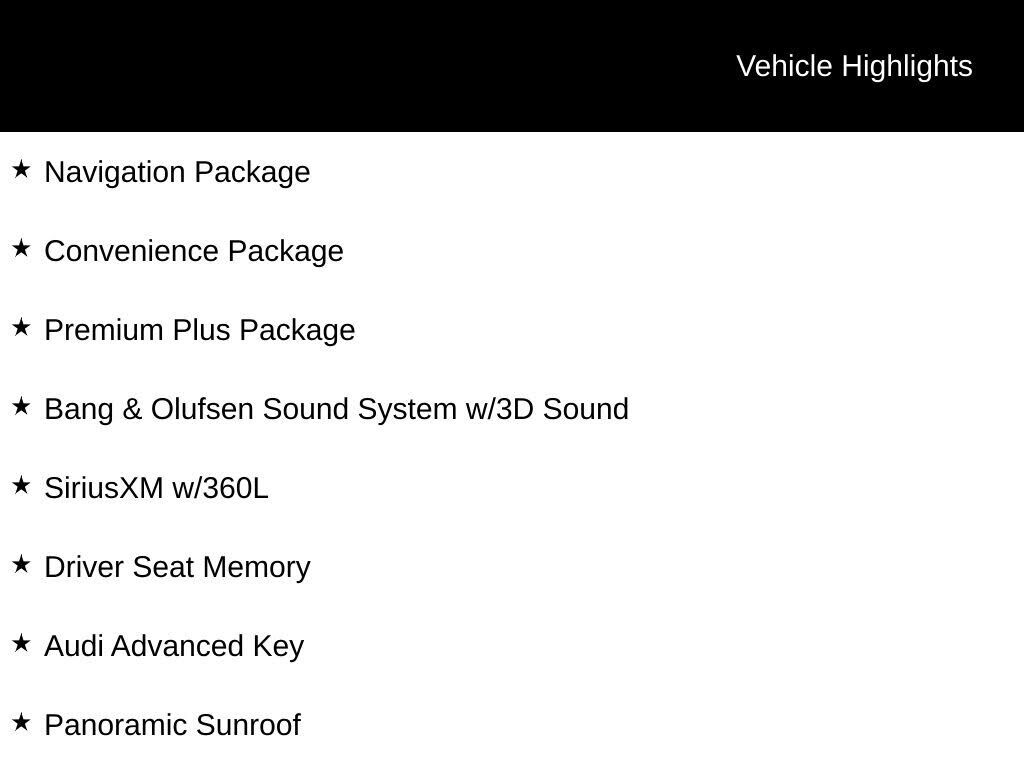Click the star beside Driver Seat Memory
The width and height of the screenshot is (1024, 768).
[x=21, y=565]
